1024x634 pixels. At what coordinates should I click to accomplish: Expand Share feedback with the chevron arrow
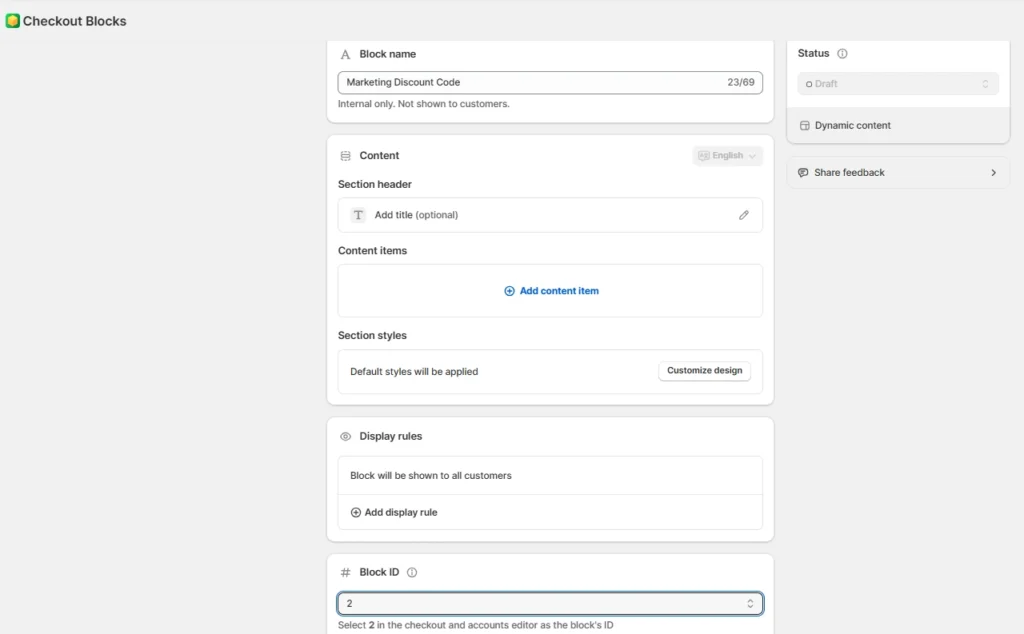click(x=993, y=173)
